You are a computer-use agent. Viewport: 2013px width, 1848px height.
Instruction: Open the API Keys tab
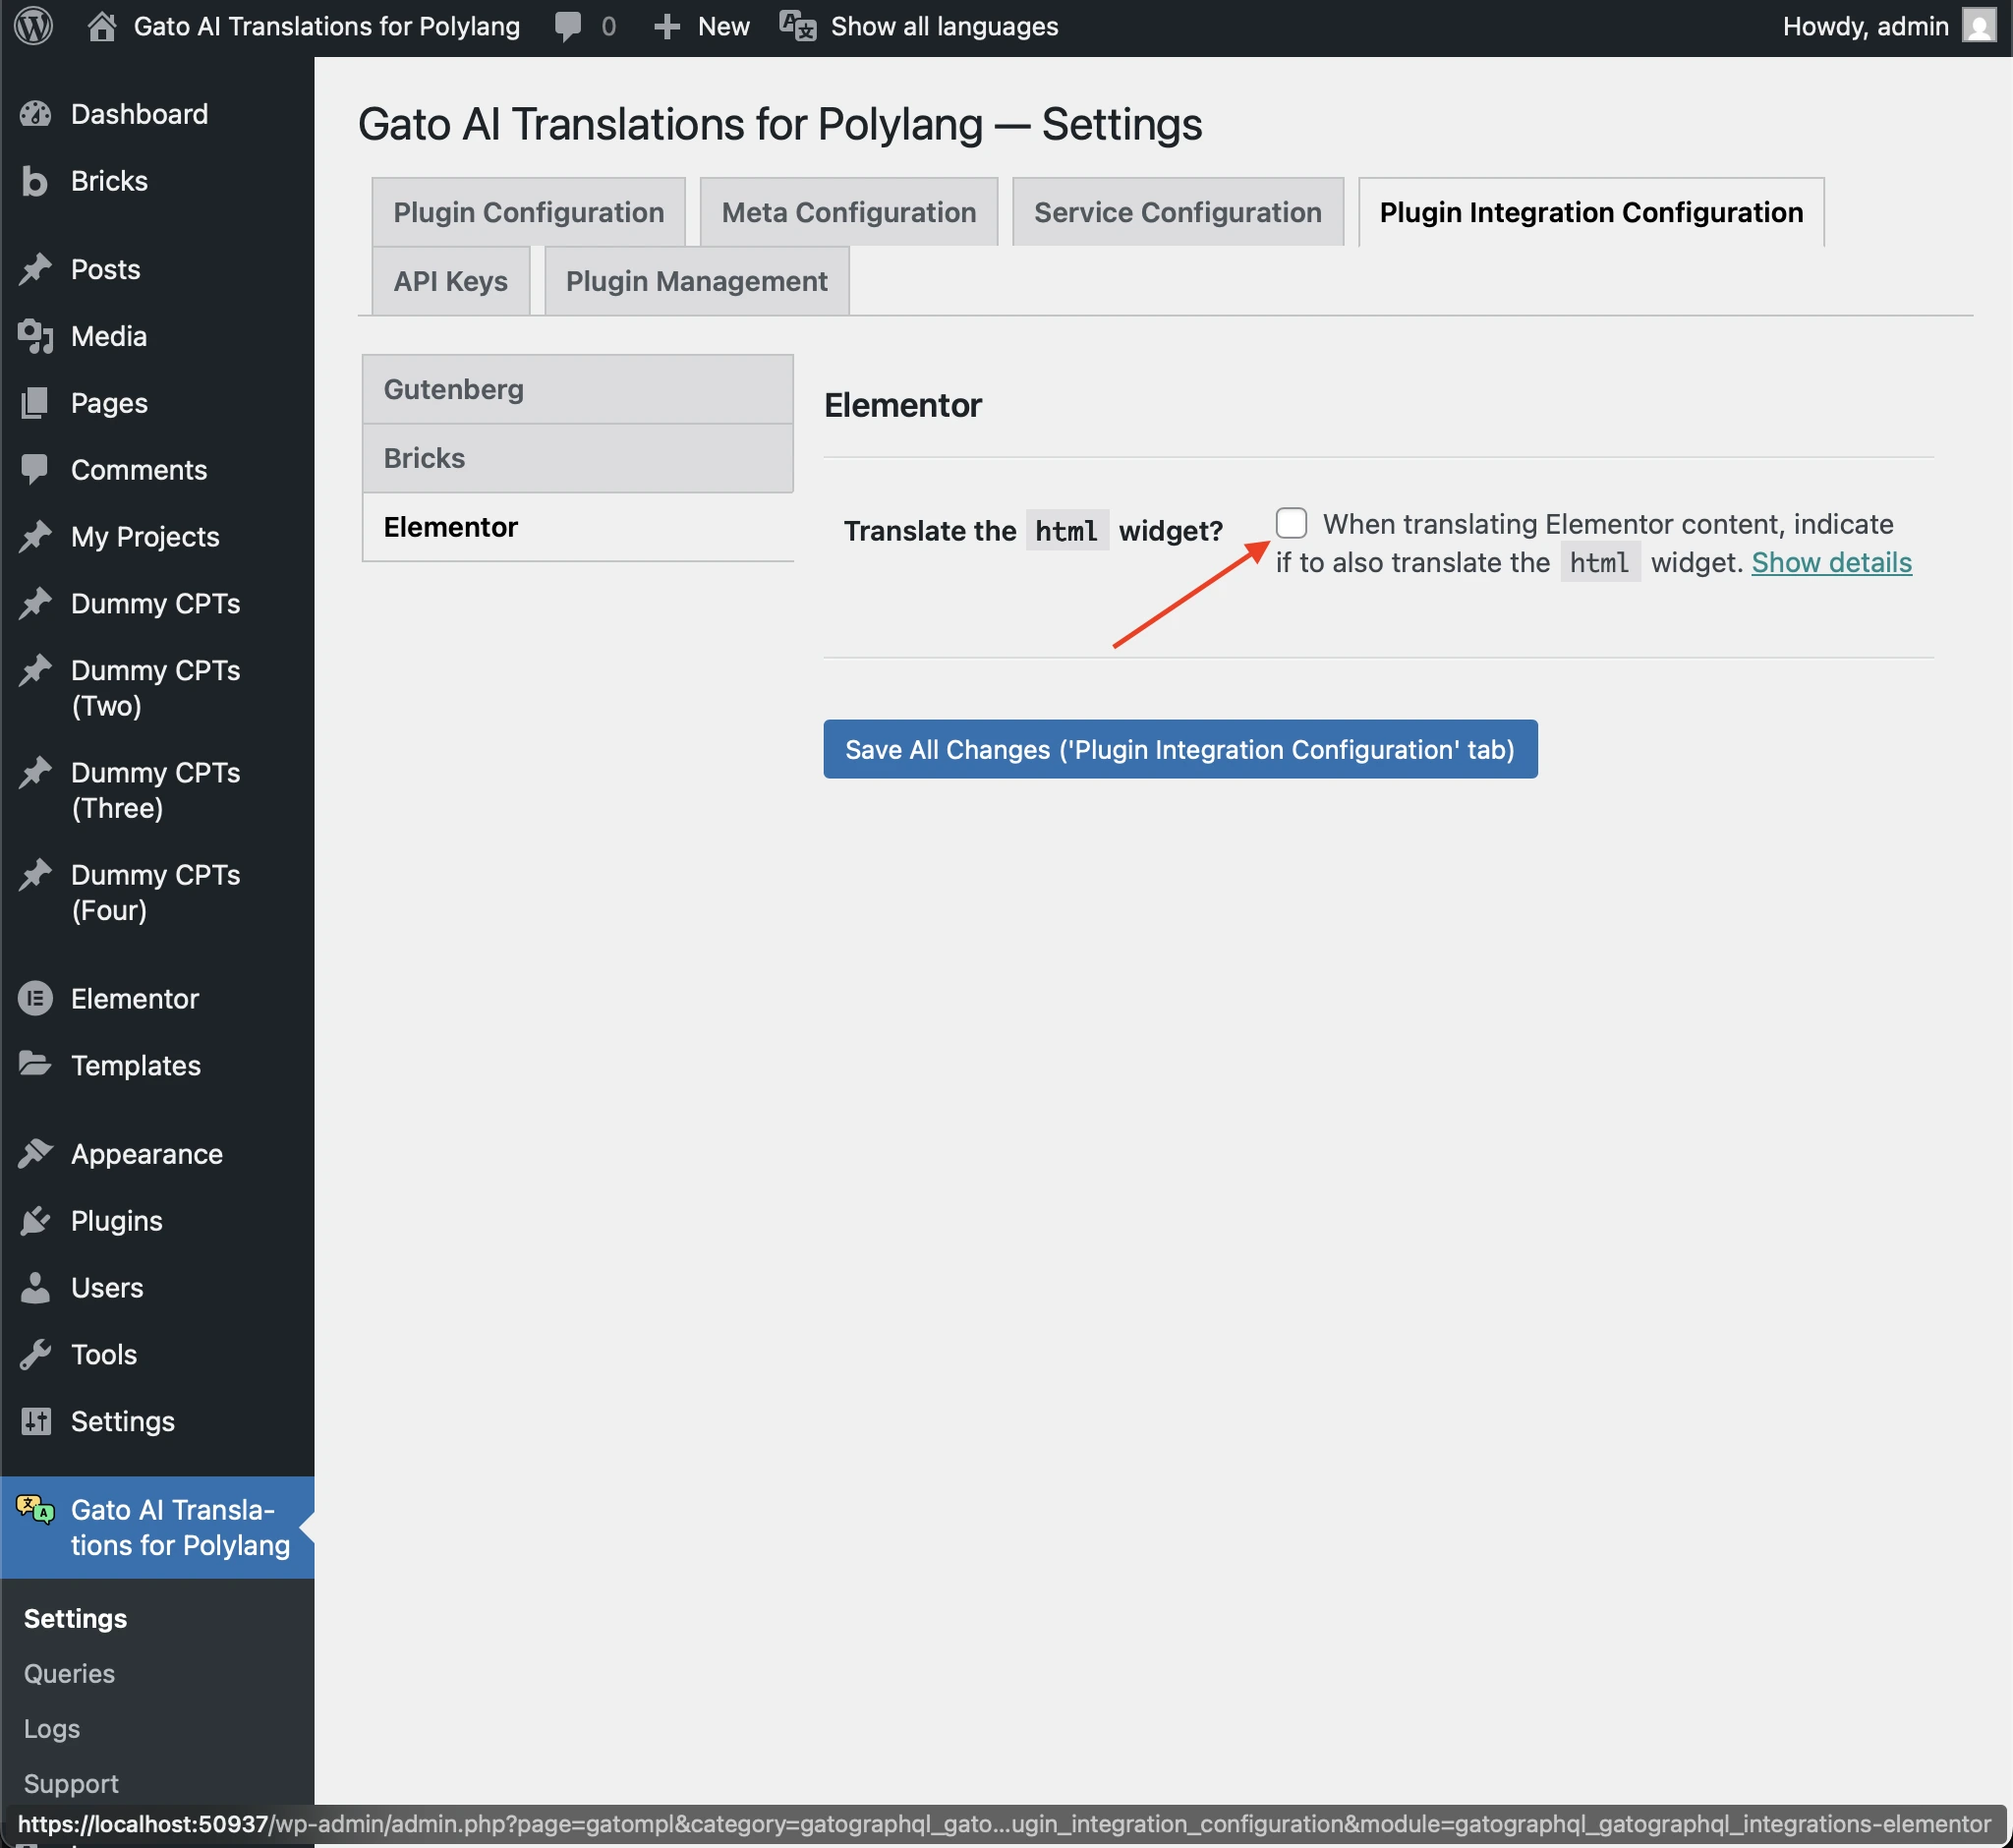point(449,281)
